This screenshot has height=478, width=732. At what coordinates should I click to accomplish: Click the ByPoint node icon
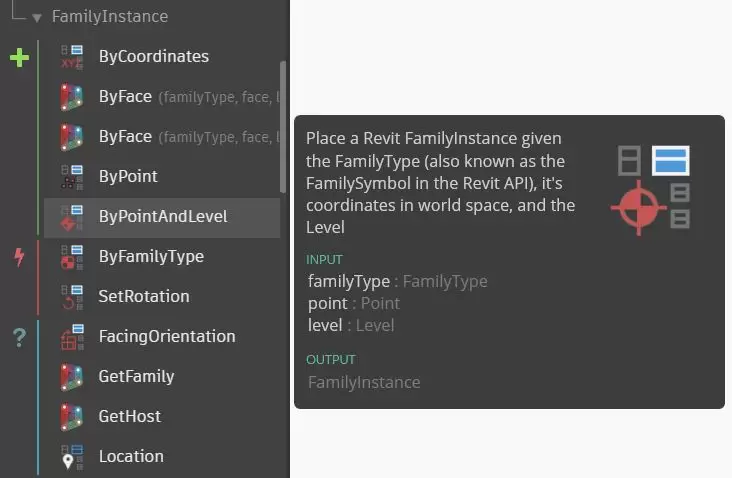pos(71,177)
